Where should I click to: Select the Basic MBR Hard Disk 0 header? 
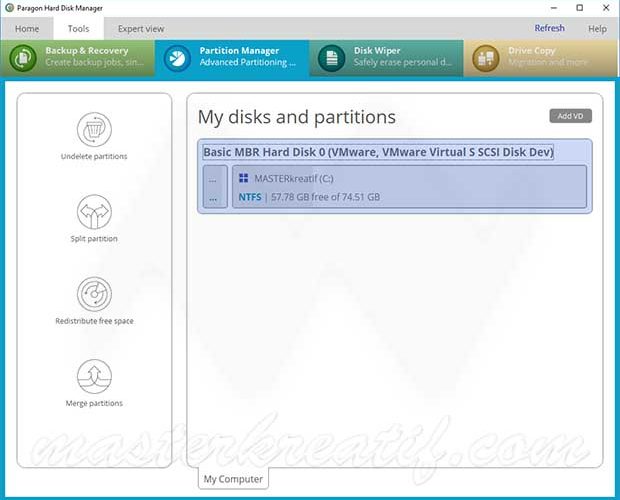(x=378, y=152)
